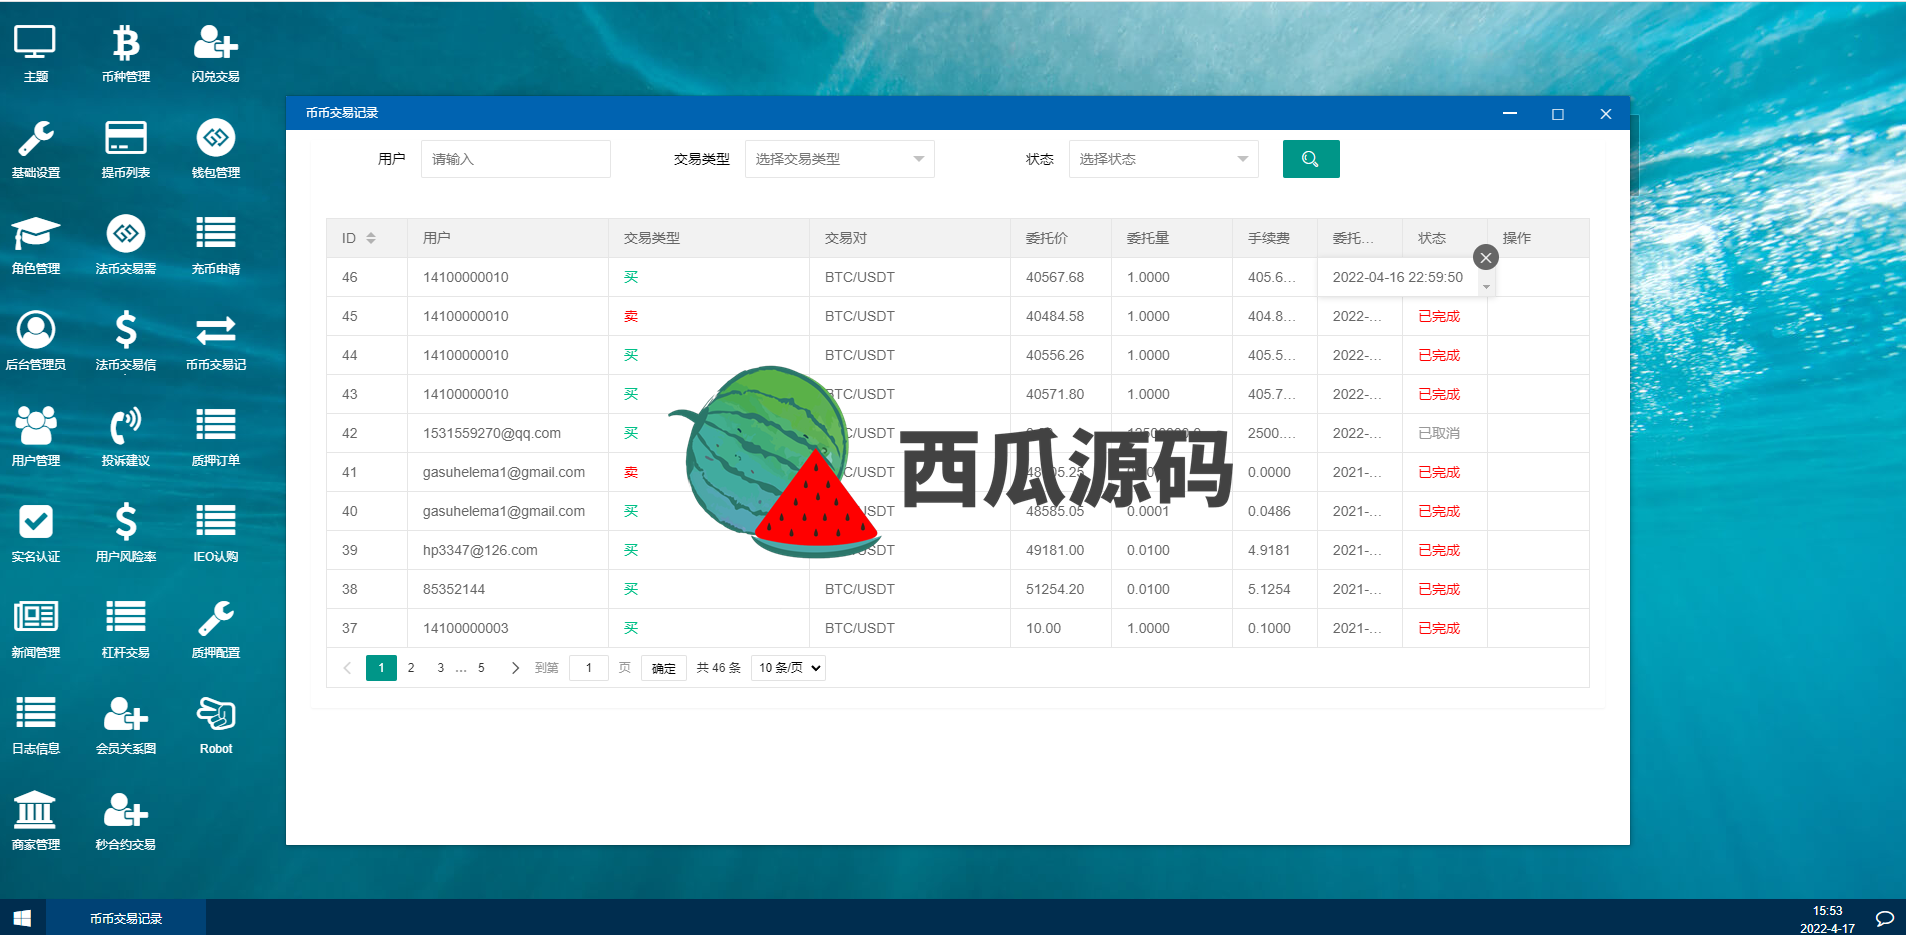The width and height of the screenshot is (1906, 935).
Task: Click user 1531559270@qq.com in row 42
Action: (492, 433)
